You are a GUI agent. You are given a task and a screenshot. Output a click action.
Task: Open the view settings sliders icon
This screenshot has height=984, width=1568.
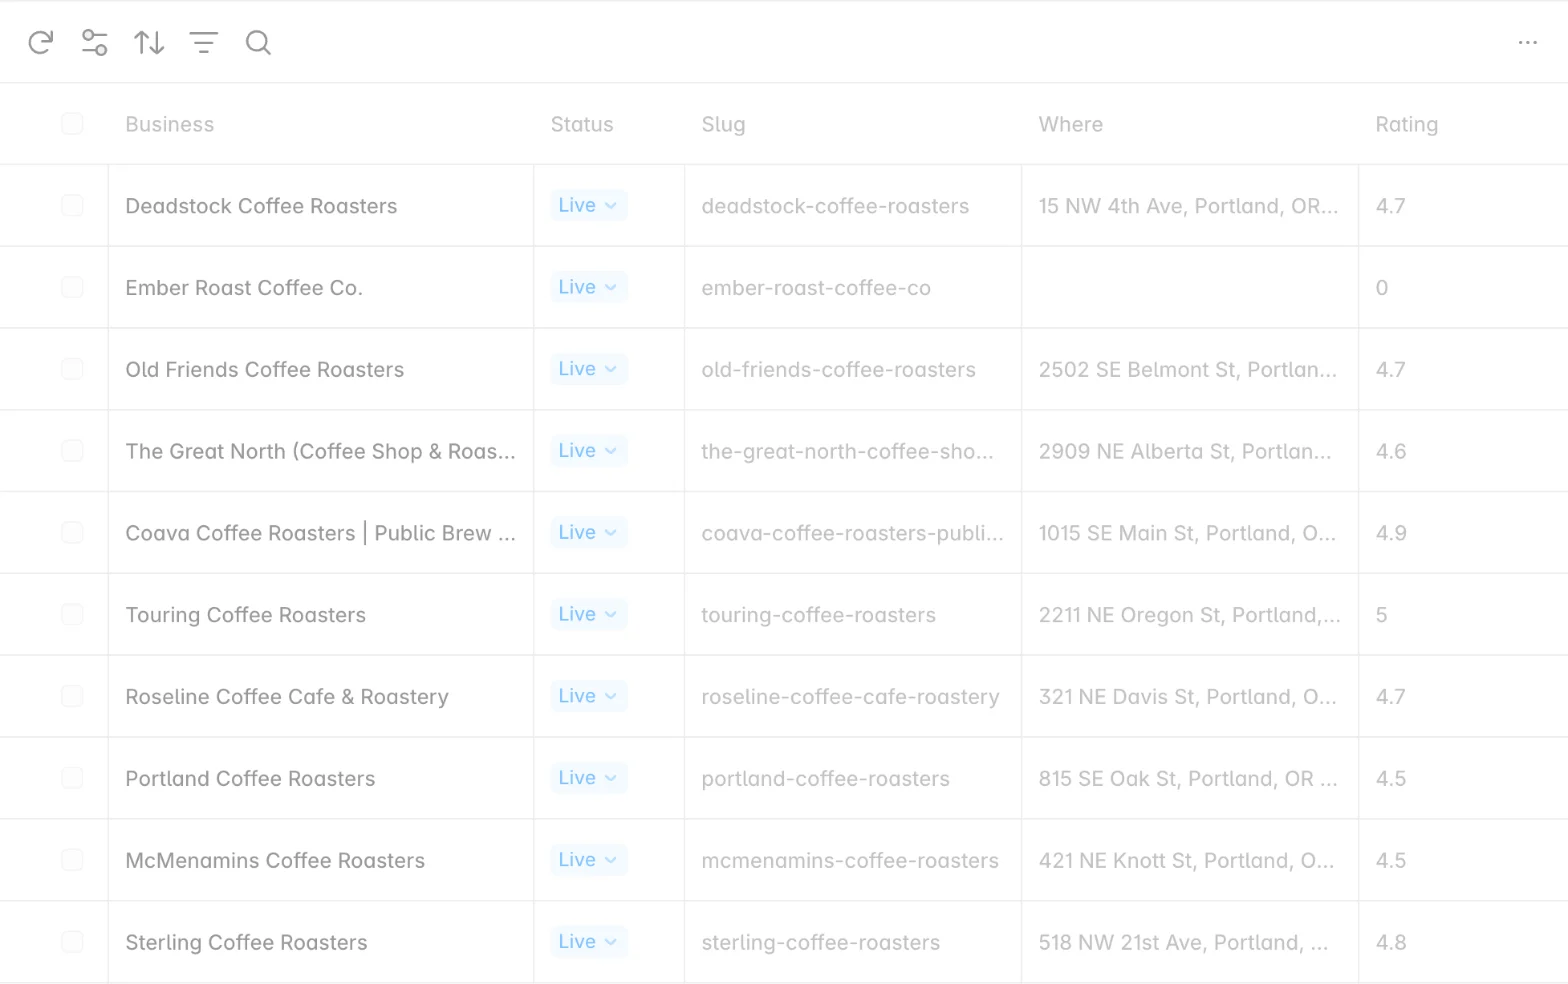click(x=94, y=42)
